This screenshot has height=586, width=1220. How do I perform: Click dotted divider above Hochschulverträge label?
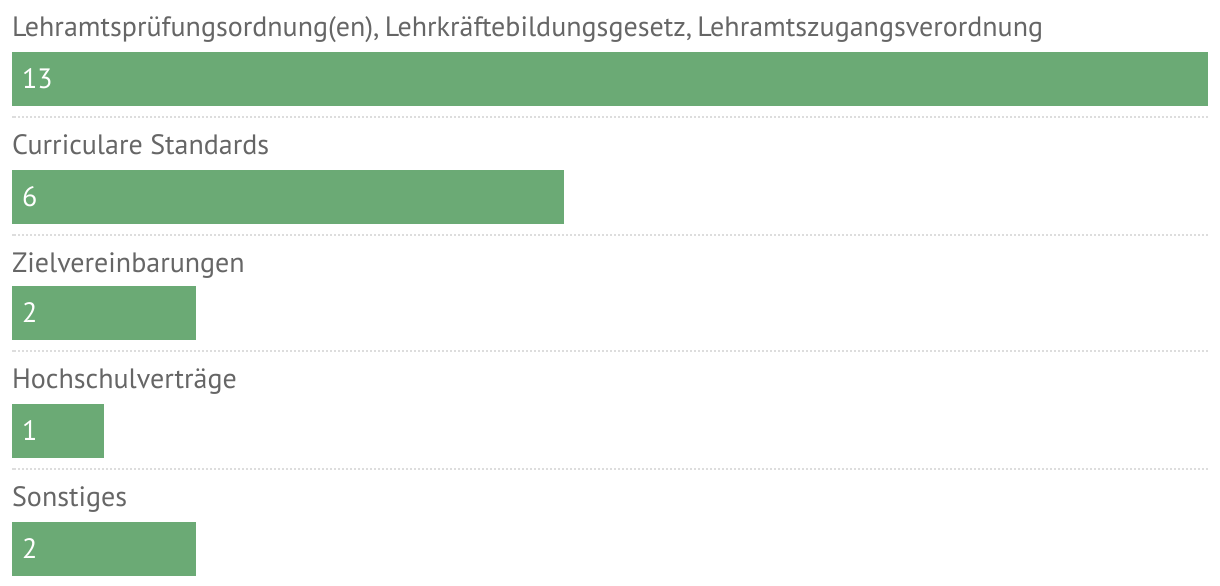click(610, 351)
